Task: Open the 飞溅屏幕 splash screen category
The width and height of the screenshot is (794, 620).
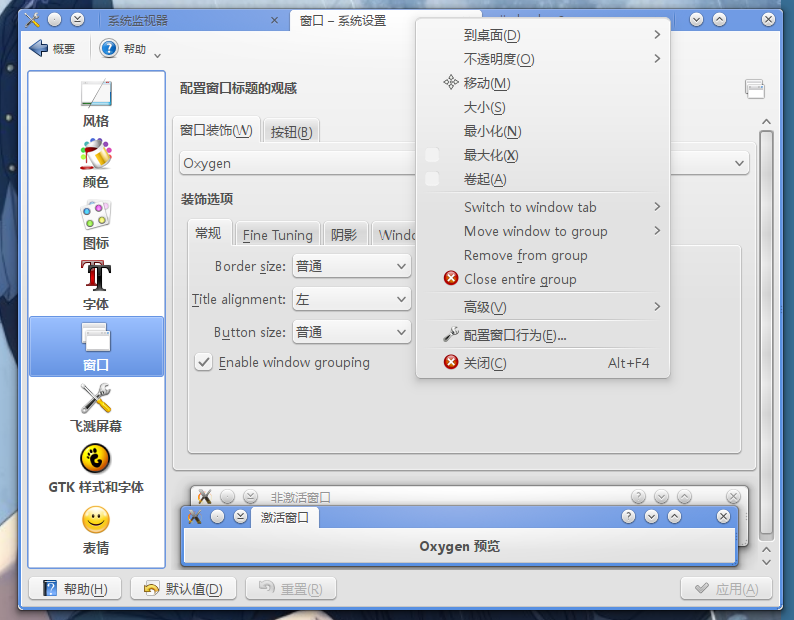Action: coord(96,408)
